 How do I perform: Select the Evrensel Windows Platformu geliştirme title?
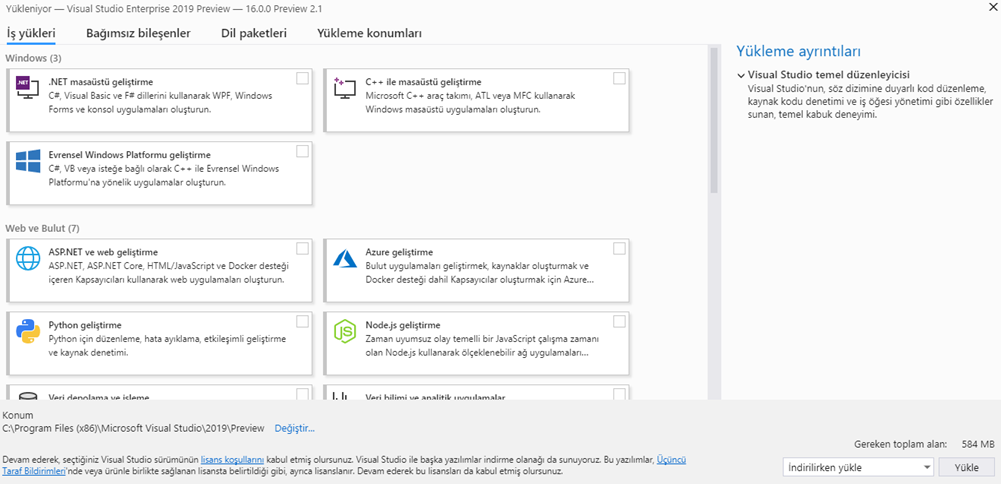click(130, 155)
